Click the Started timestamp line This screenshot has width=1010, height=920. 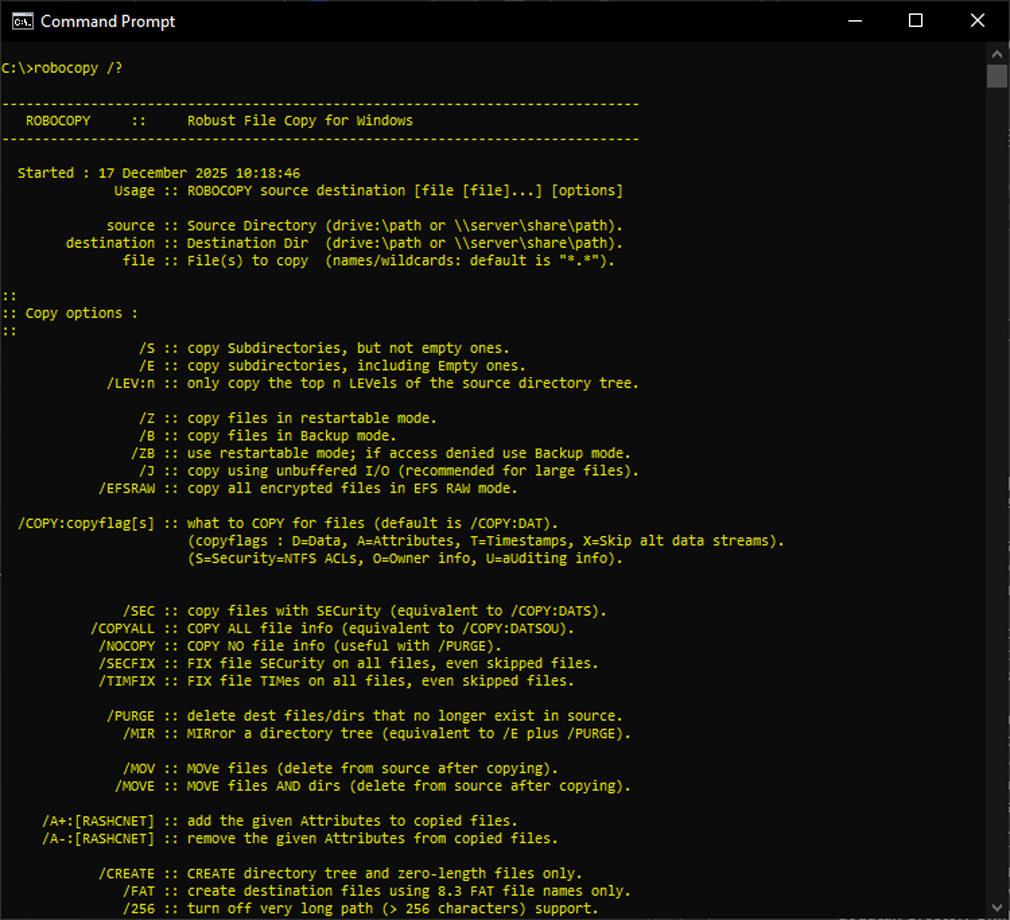[160, 172]
